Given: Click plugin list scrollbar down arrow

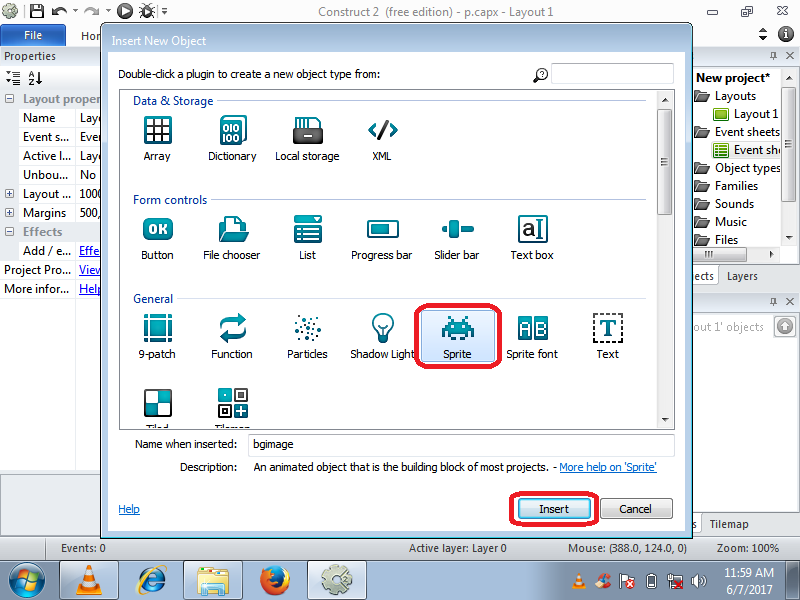Looking at the screenshot, I should point(665,420).
